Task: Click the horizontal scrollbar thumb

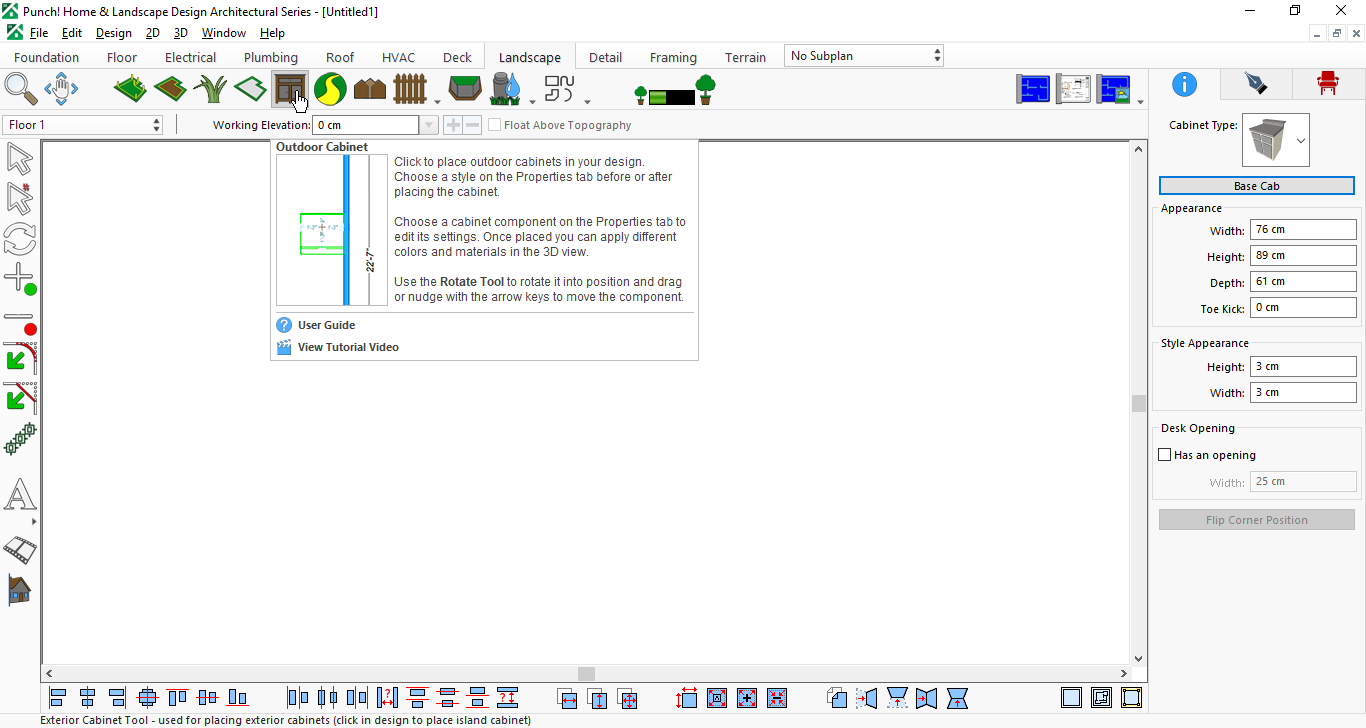Action: pos(586,674)
